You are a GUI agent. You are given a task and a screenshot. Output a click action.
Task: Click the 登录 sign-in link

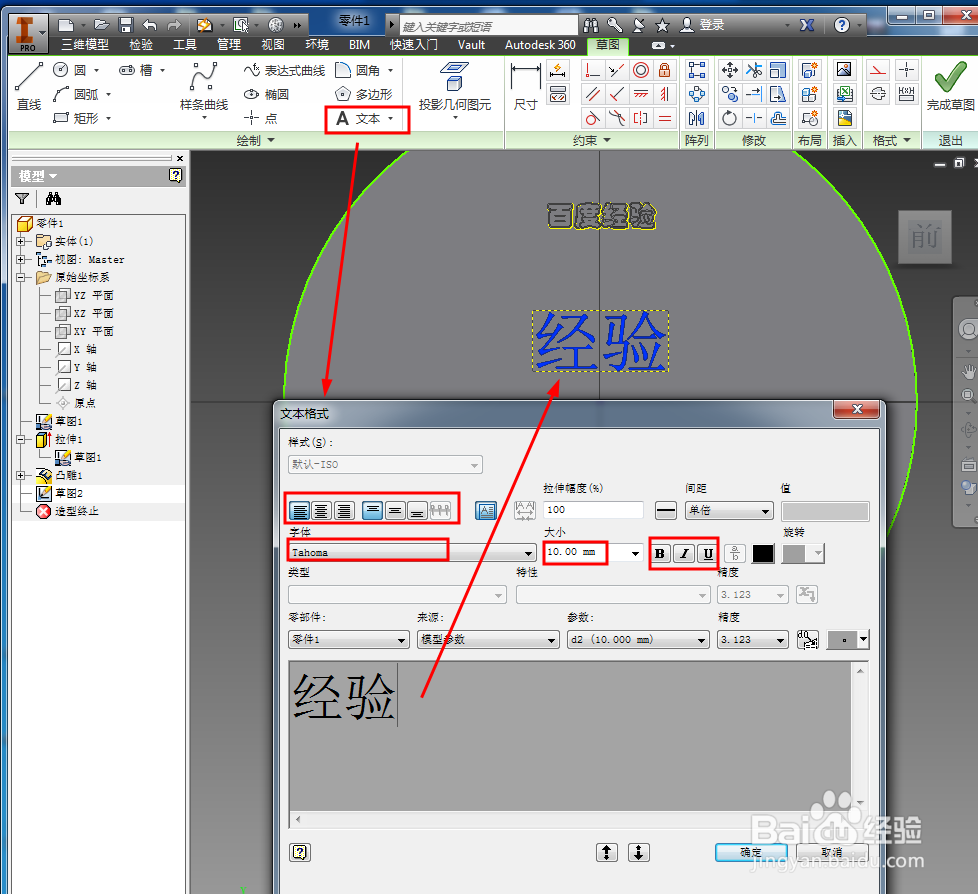tap(712, 25)
